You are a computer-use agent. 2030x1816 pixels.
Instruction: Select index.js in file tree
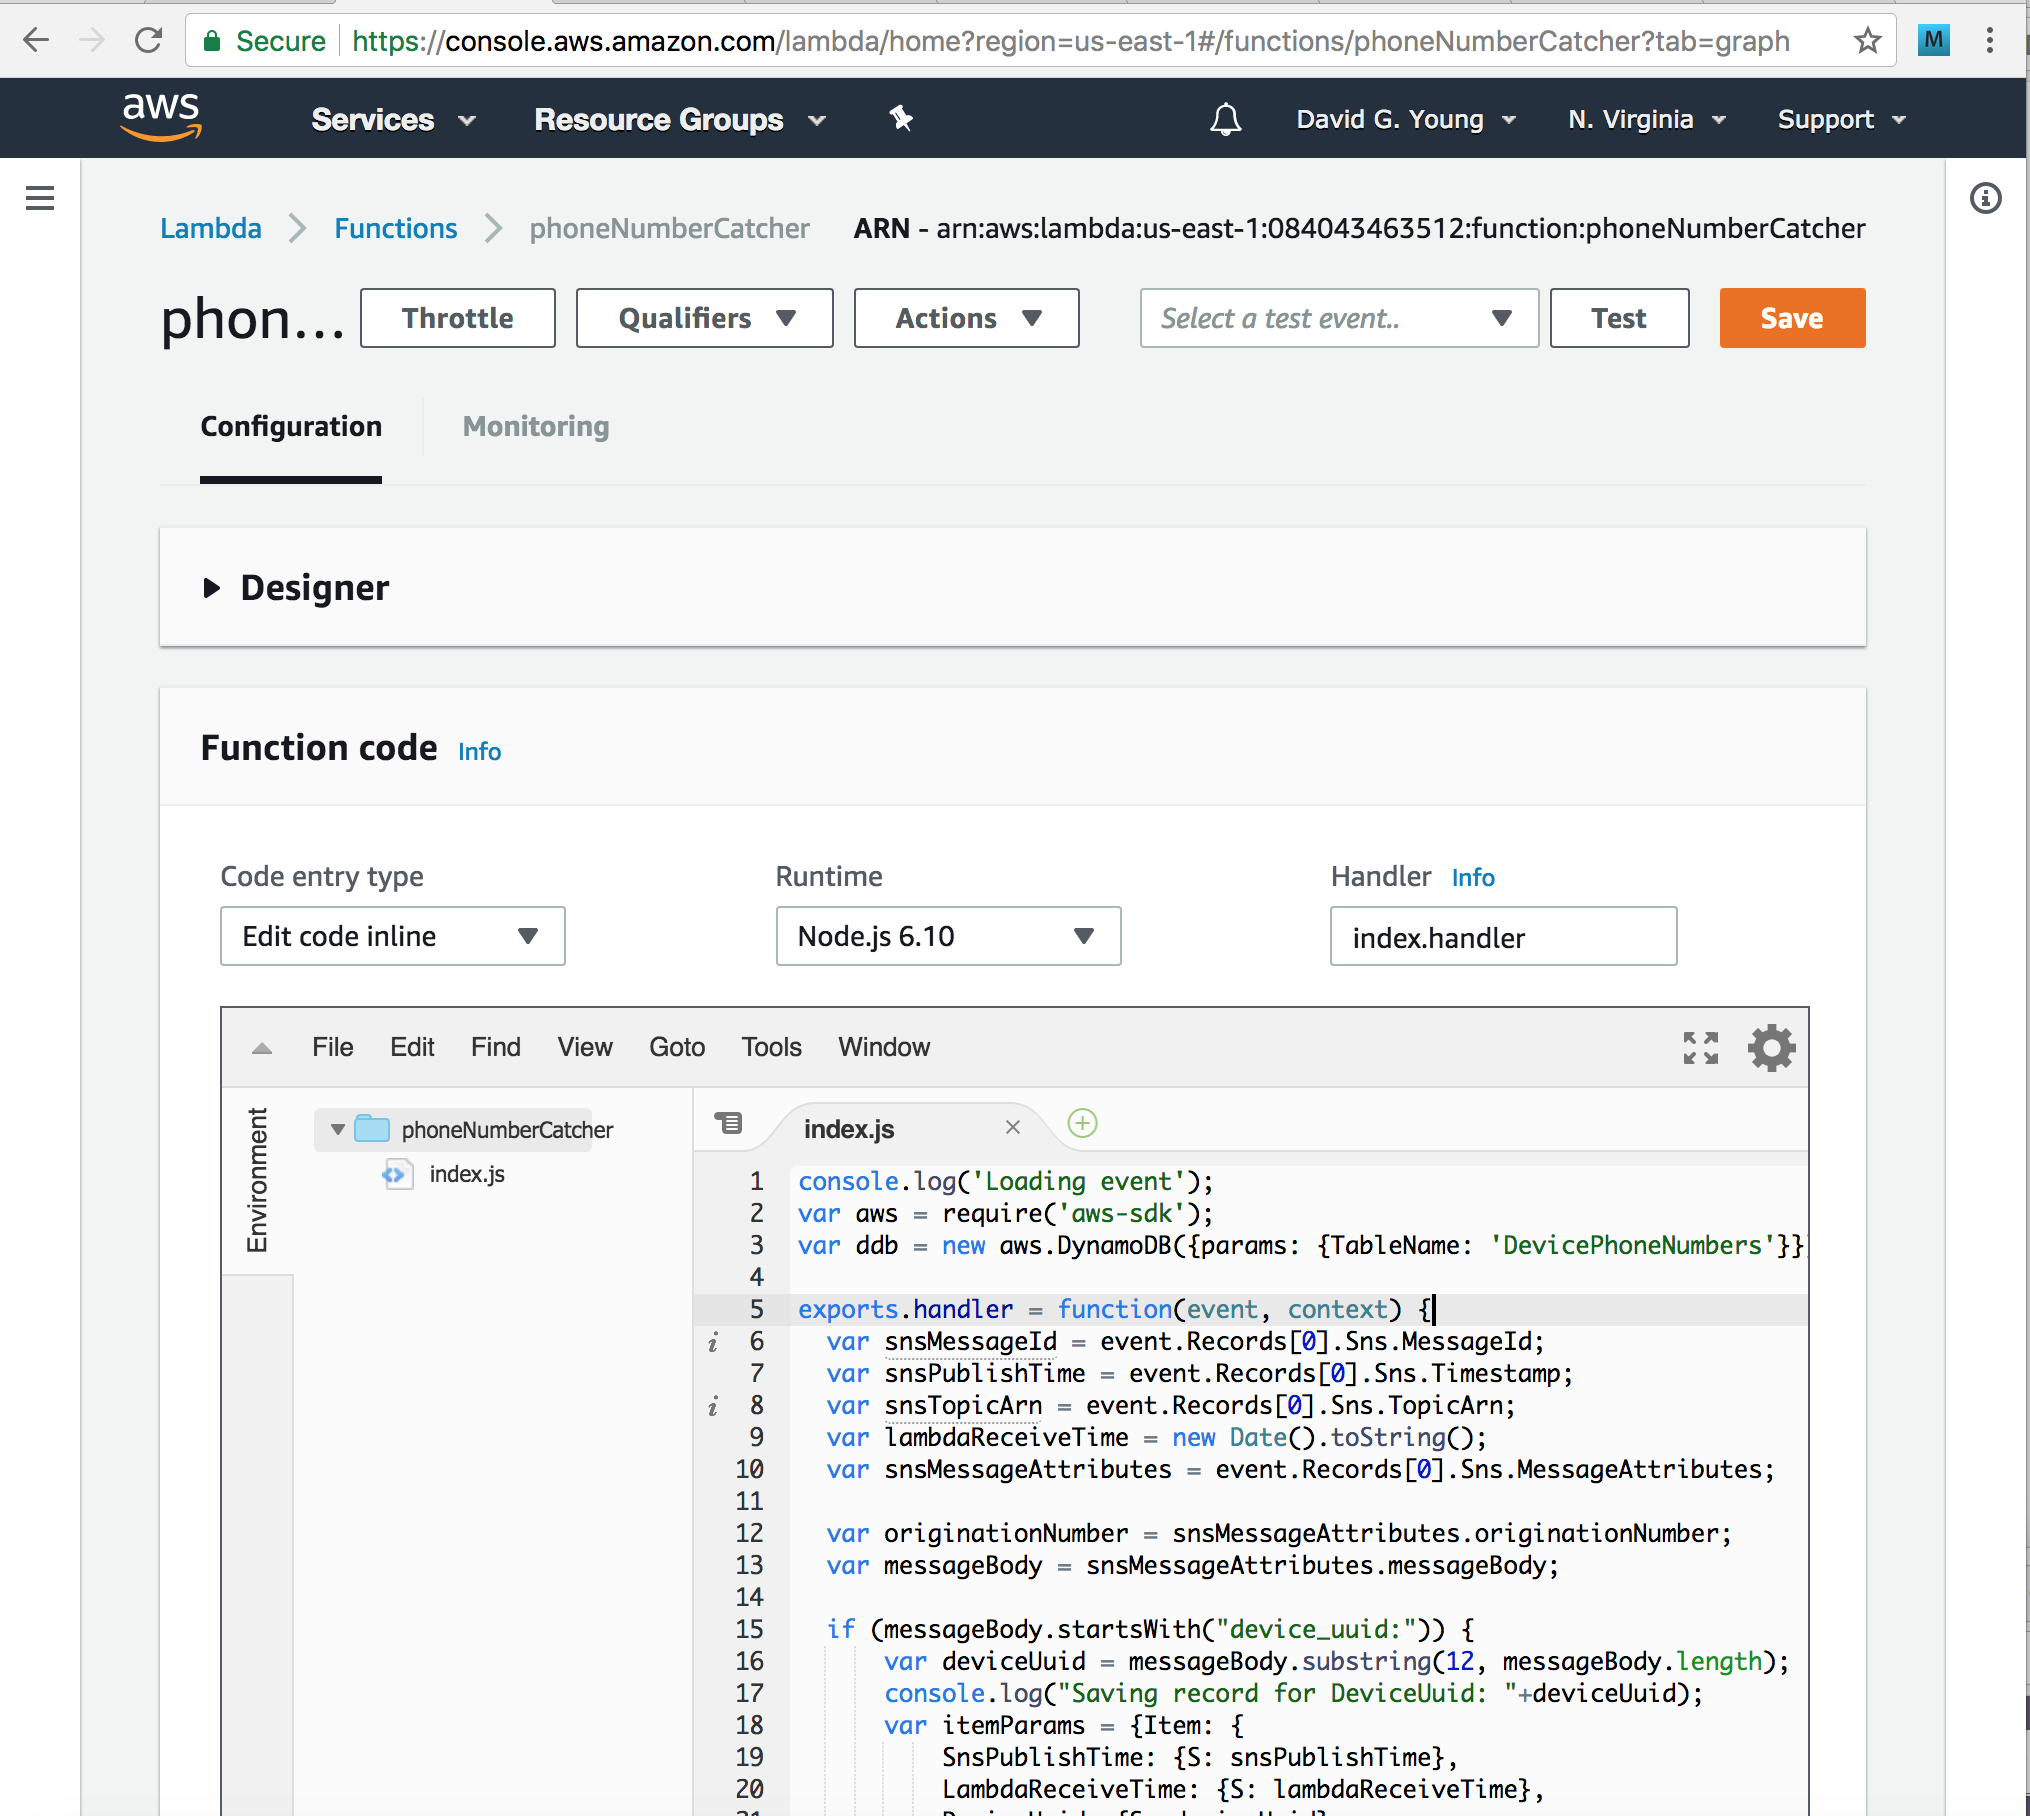tap(467, 1174)
